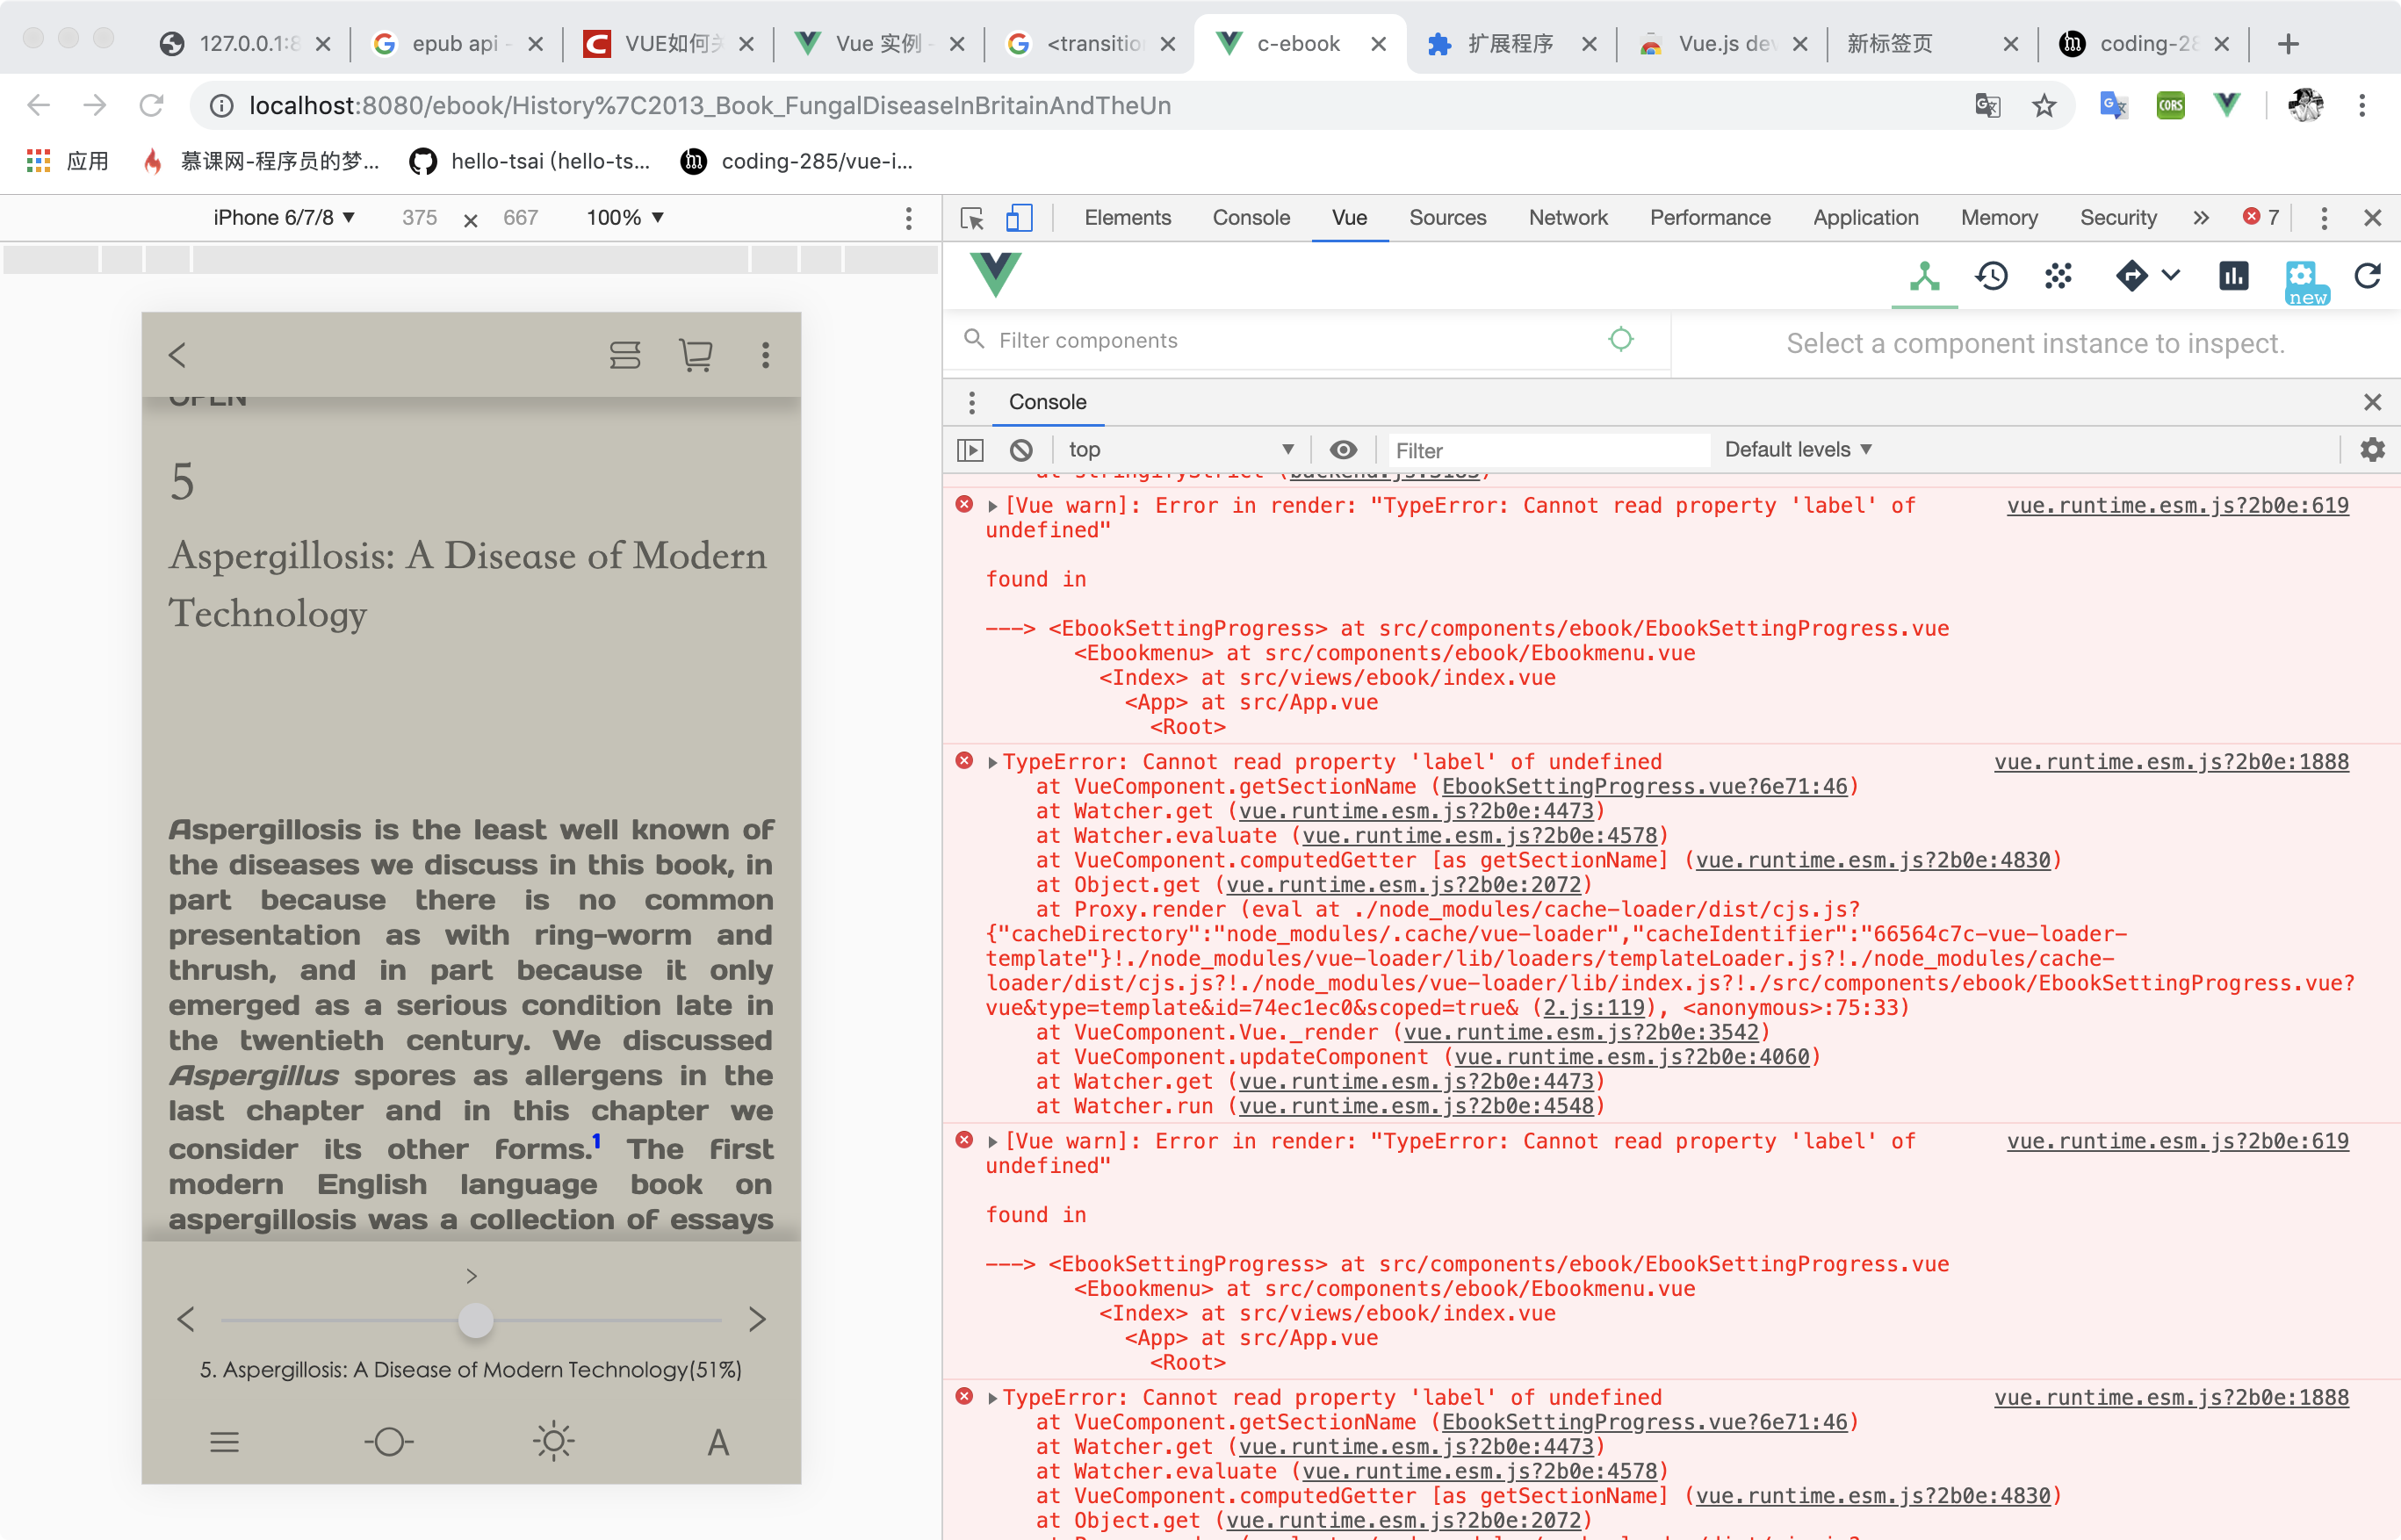
Task: Click the Vue devtools refresh icon
Action: click(x=2367, y=276)
